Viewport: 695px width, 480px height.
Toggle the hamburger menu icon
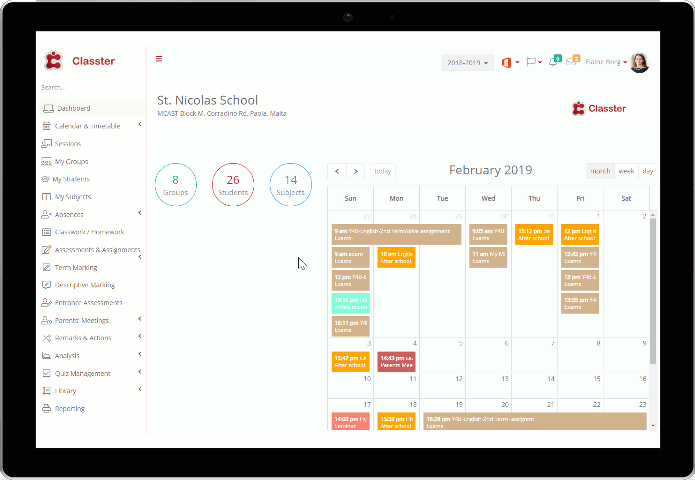(x=159, y=59)
